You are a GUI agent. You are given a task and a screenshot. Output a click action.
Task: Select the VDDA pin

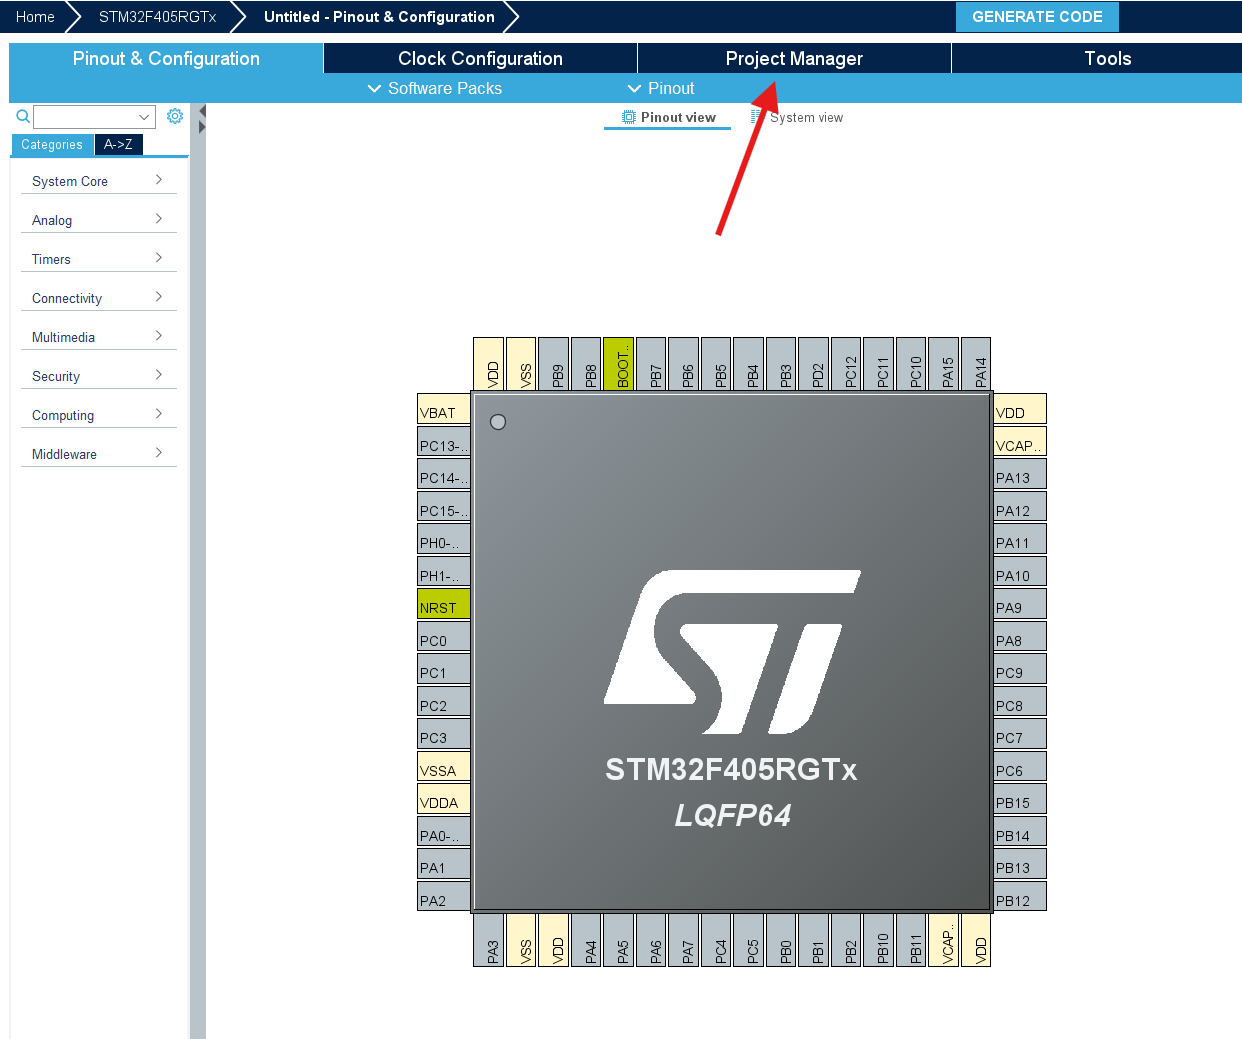444,799
